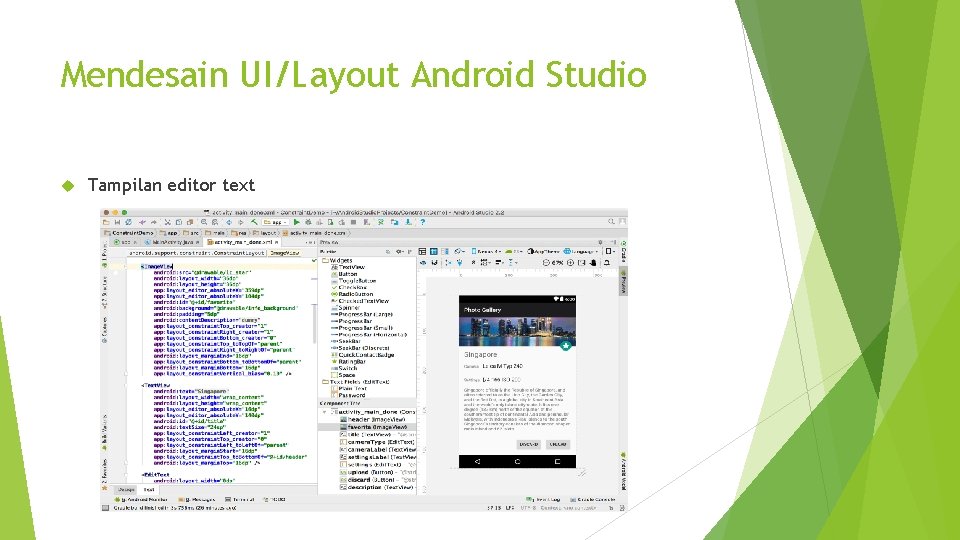Click the Make Project hammer icon
This screenshot has width=960, height=540.
click(x=254, y=222)
